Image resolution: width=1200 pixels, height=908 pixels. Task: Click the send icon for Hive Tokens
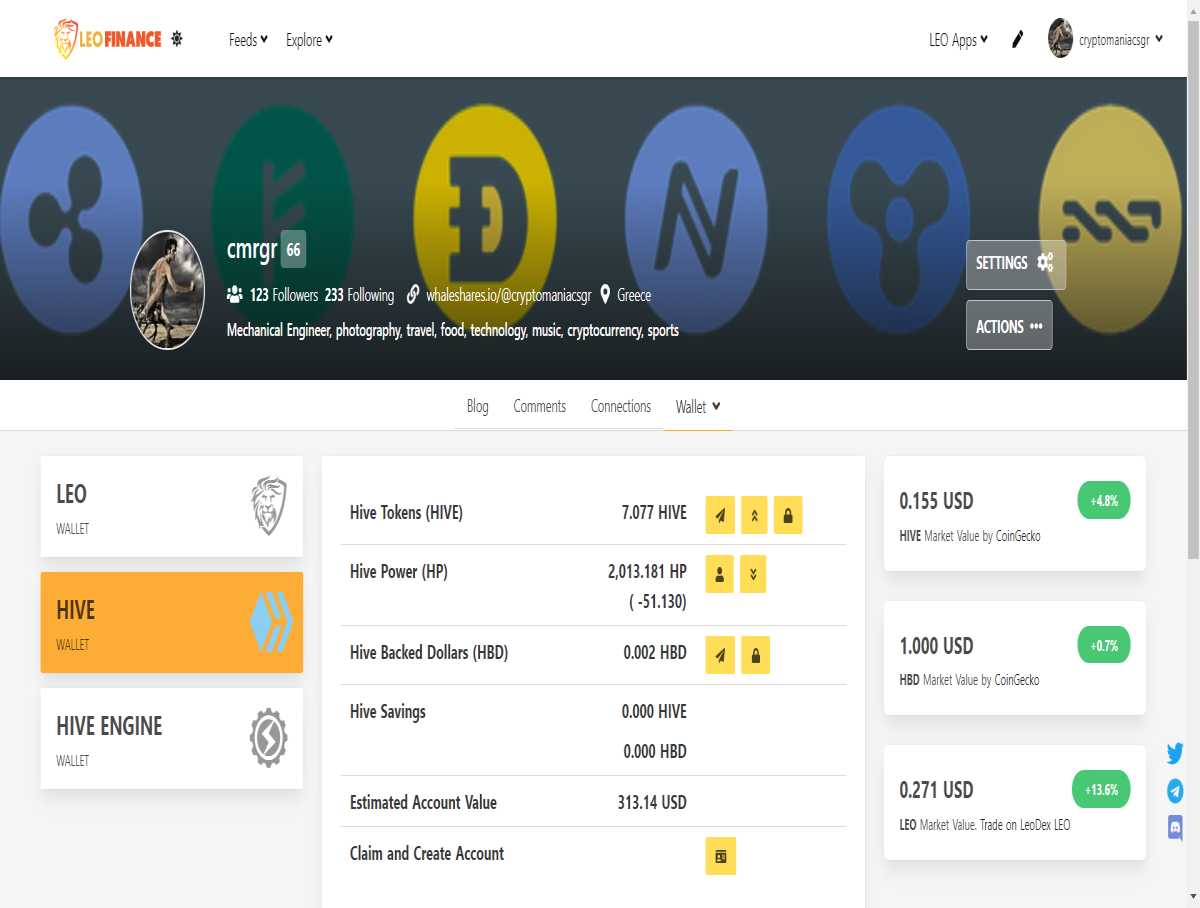[720, 515]
